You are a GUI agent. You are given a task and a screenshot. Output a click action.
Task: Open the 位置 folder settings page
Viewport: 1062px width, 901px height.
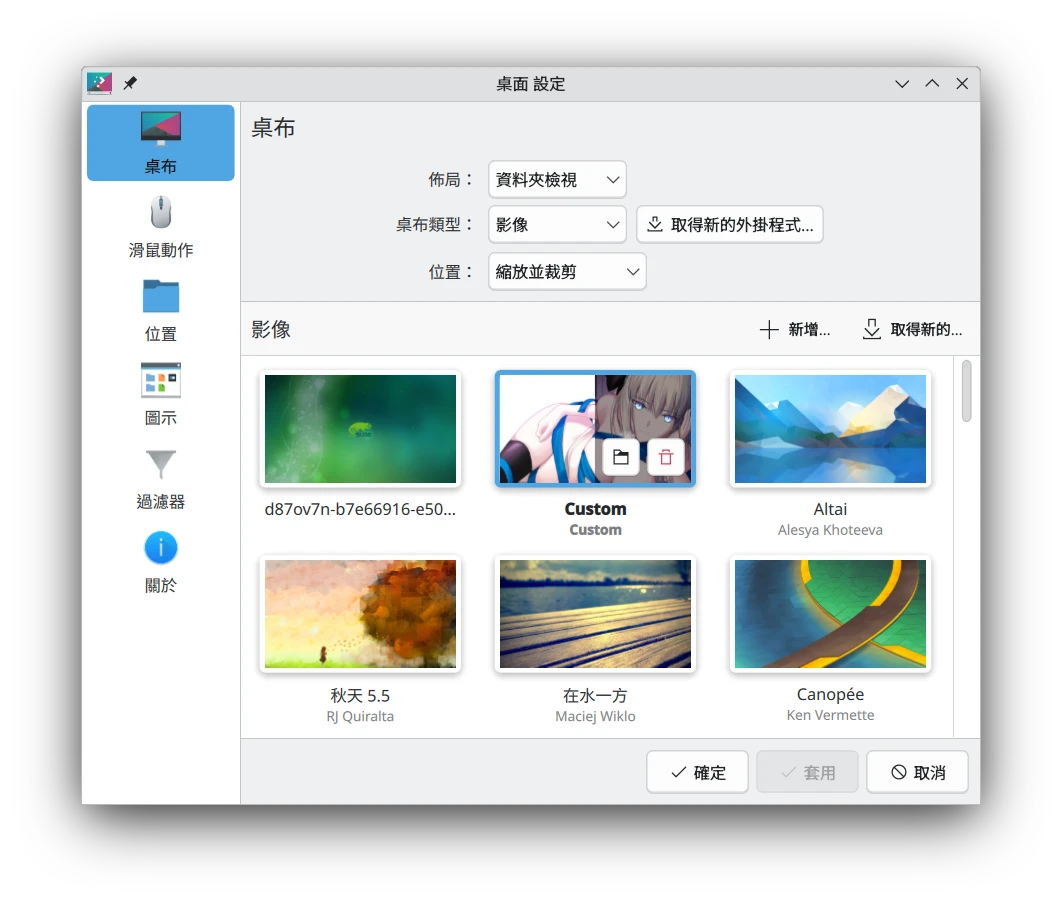pyautogui.click(x=160, y=311)
